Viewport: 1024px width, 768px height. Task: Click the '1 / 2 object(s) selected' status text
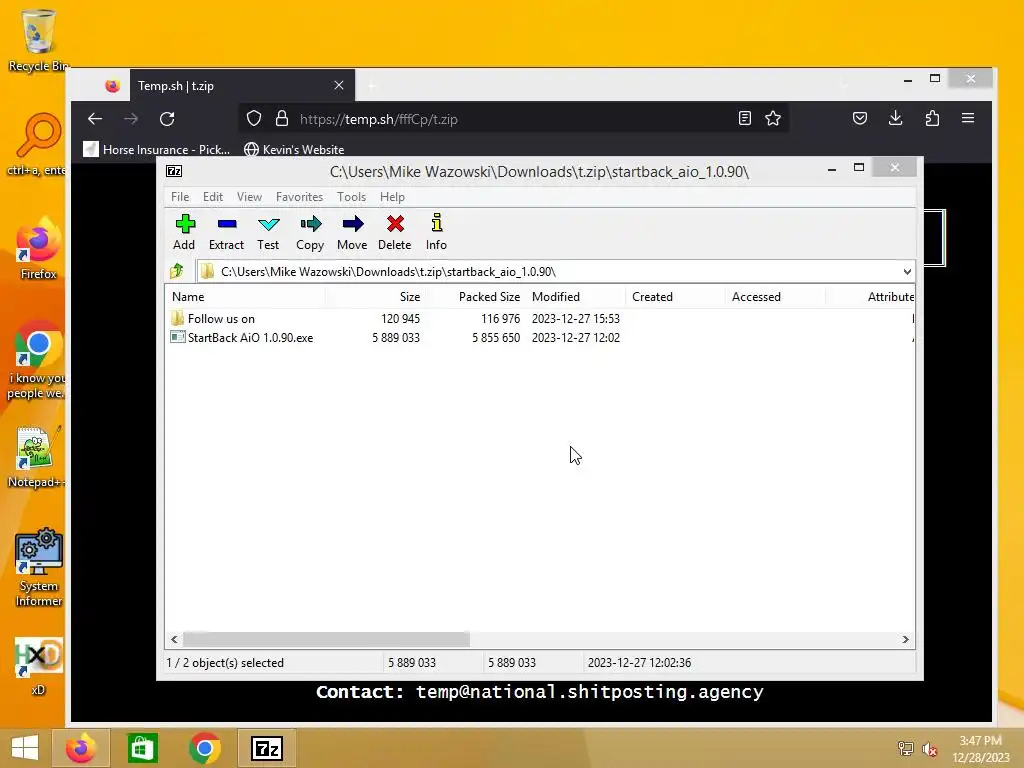[x=225, y=663]
